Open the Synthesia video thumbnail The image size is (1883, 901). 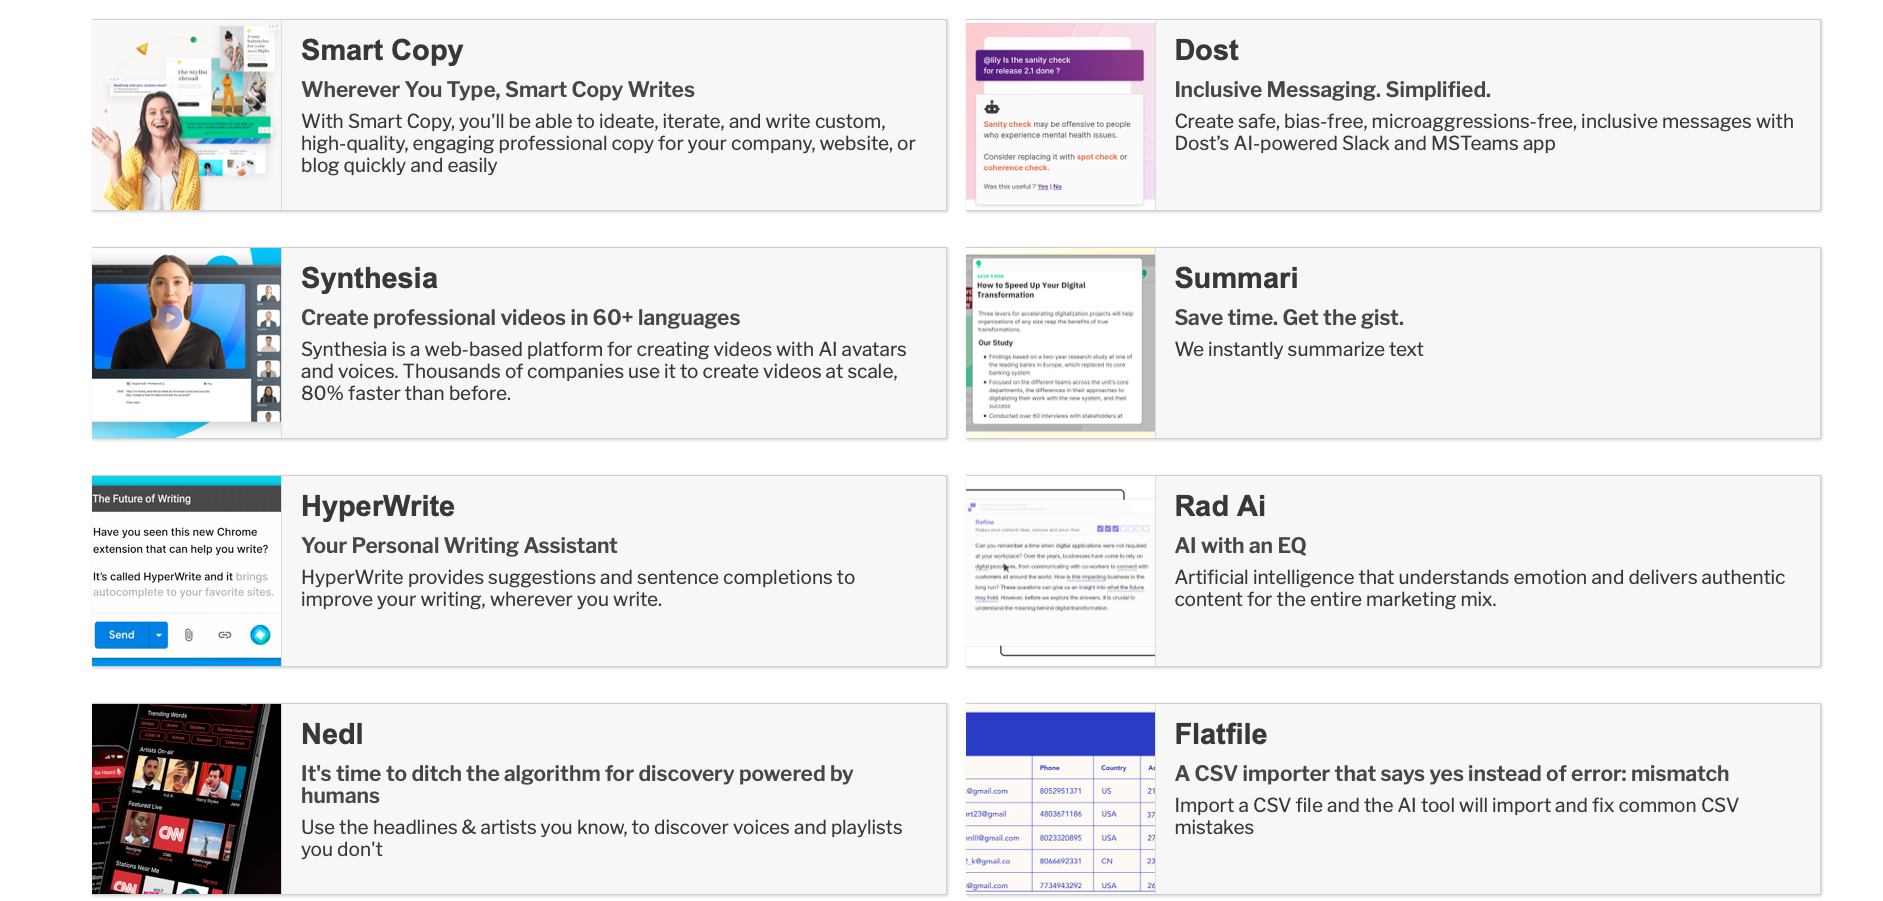point(186,343)
